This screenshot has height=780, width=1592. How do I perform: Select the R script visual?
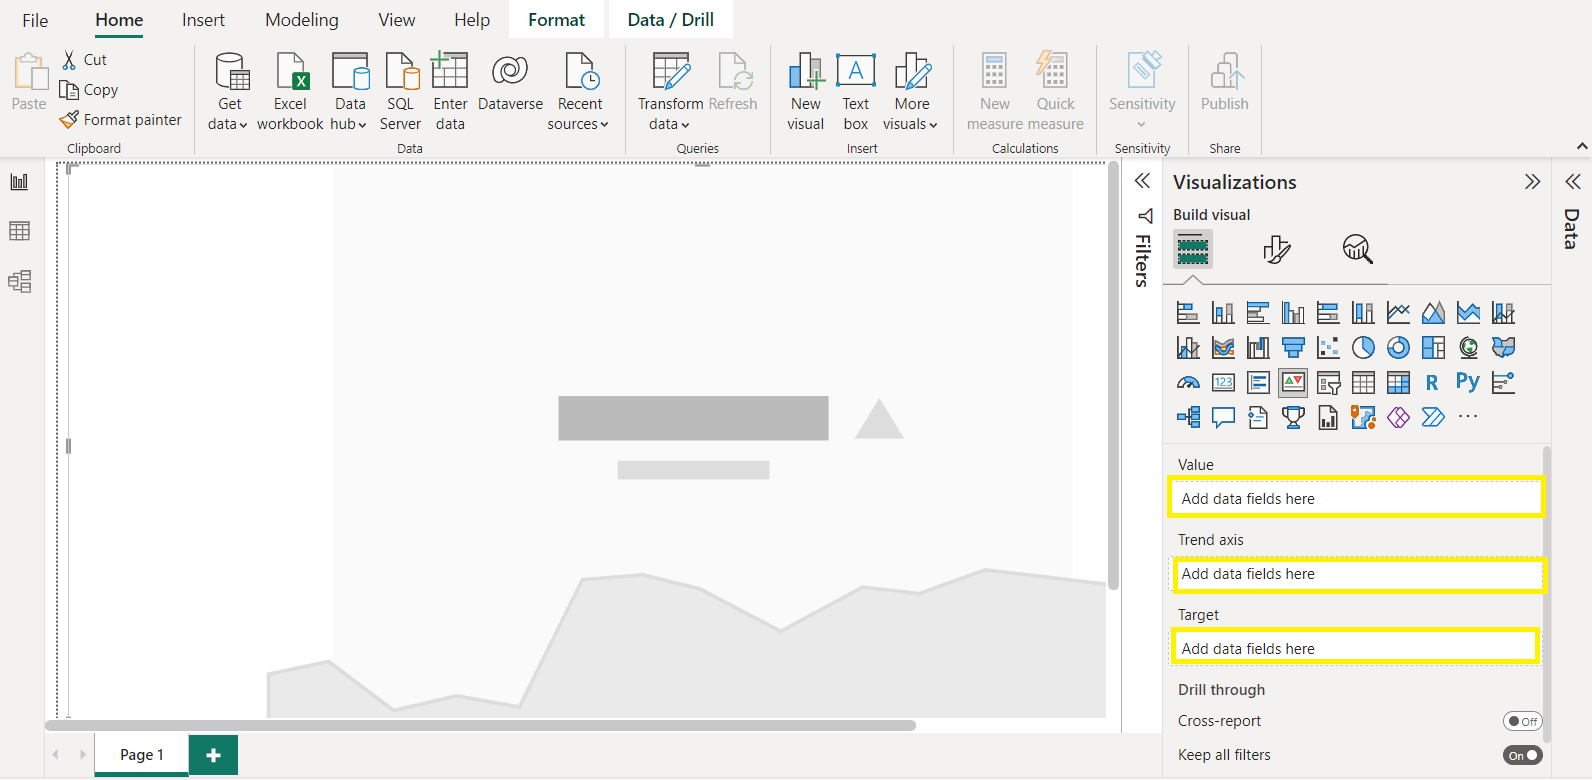(x=1433, y=382)
